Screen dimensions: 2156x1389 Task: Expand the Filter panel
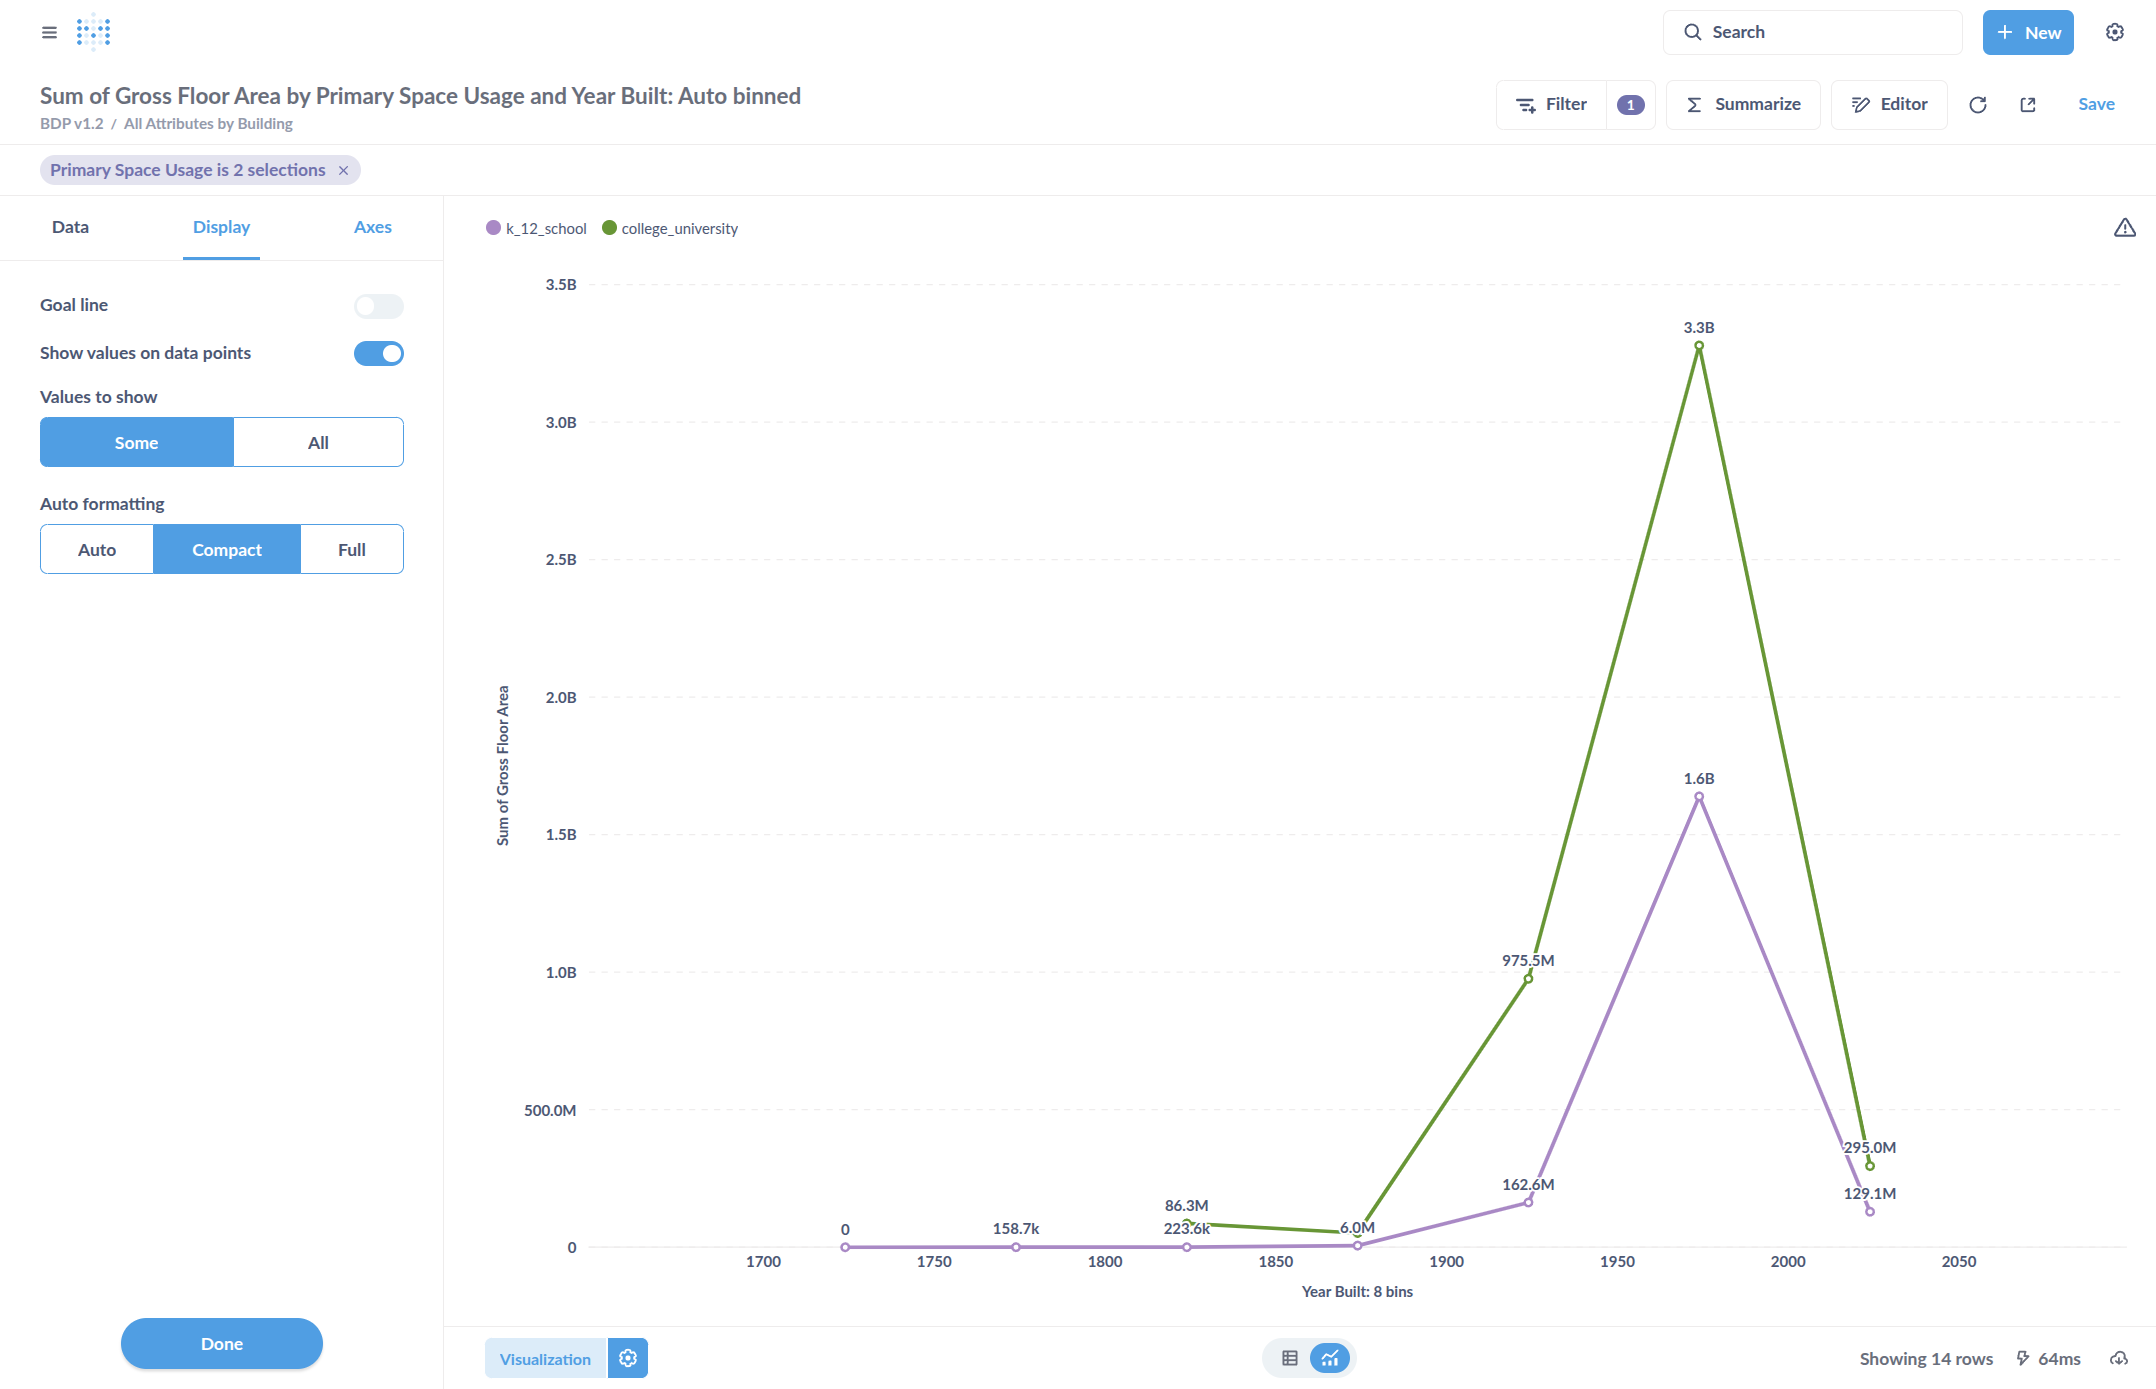point(1552,105)
